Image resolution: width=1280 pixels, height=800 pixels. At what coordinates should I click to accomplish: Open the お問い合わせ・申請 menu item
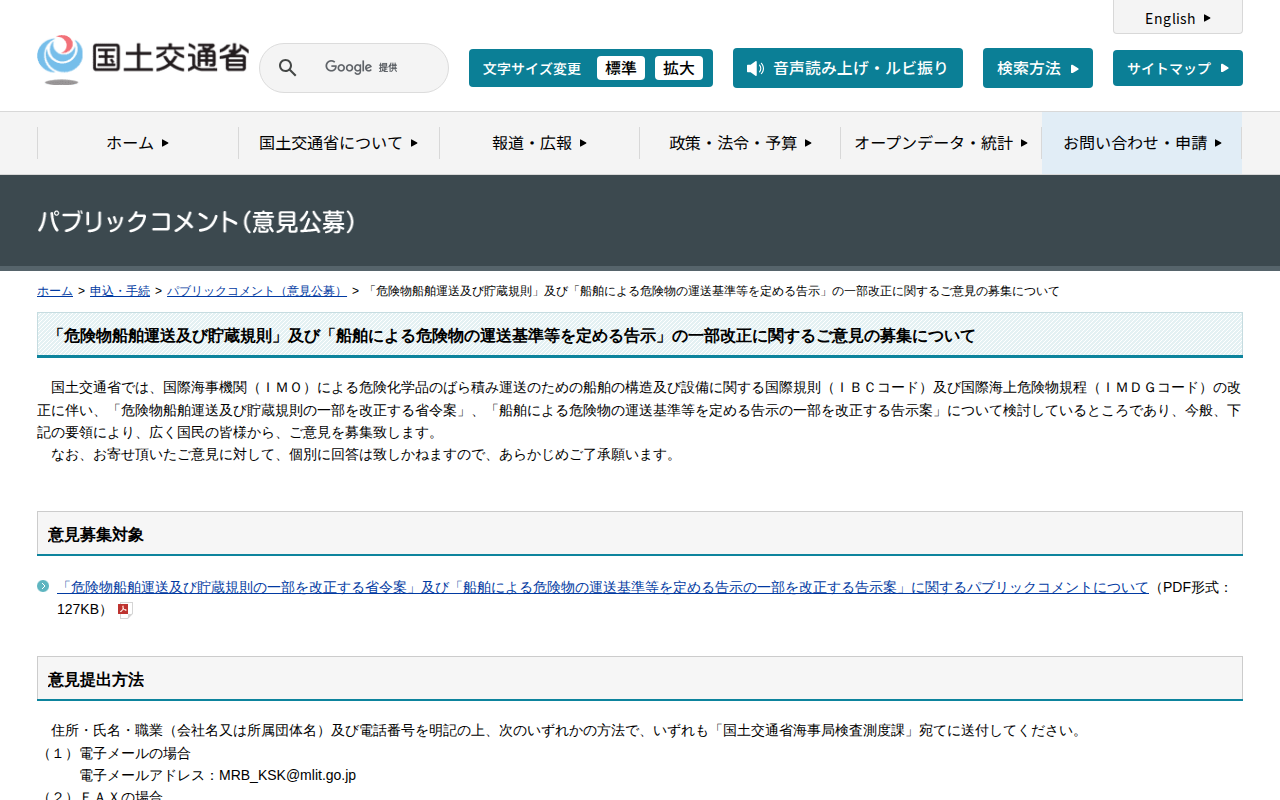tap(1142, 143)
